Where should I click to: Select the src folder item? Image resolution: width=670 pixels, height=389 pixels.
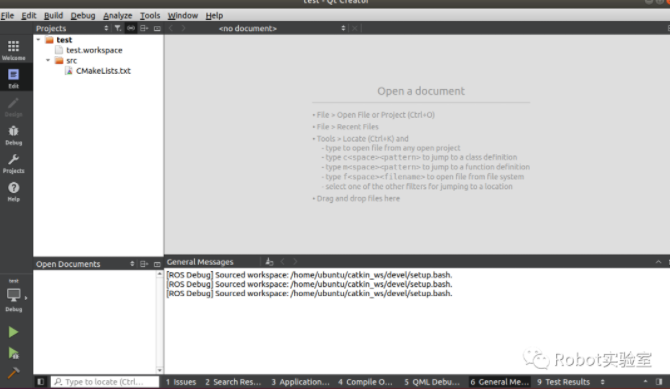[71, 60]
